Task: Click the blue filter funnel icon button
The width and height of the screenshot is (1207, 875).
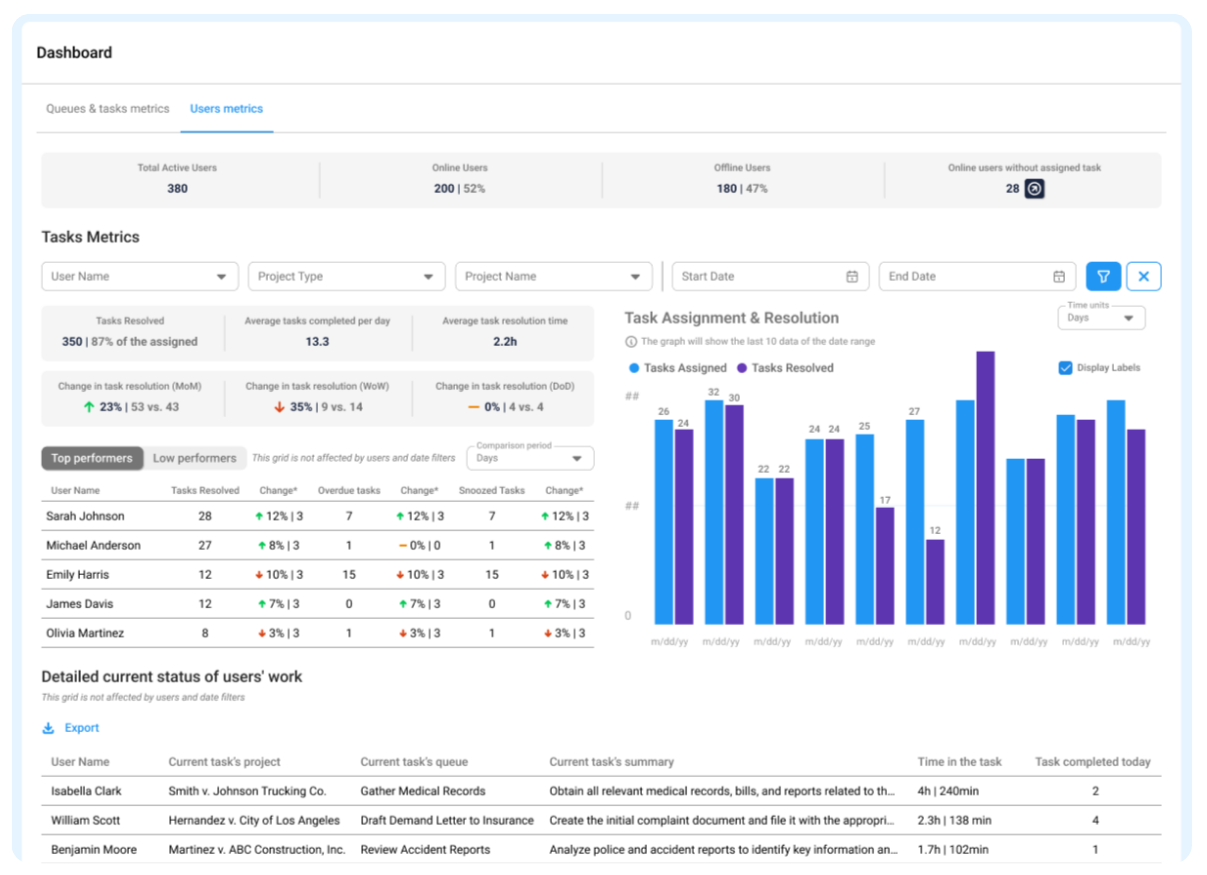Action: (1103, 276)
